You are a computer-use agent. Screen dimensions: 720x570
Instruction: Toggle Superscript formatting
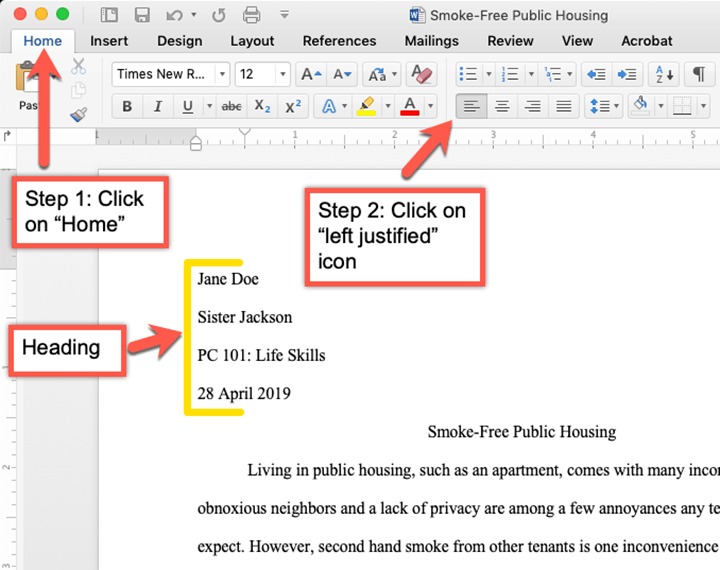pyautogui.click(x=293, y=107)
